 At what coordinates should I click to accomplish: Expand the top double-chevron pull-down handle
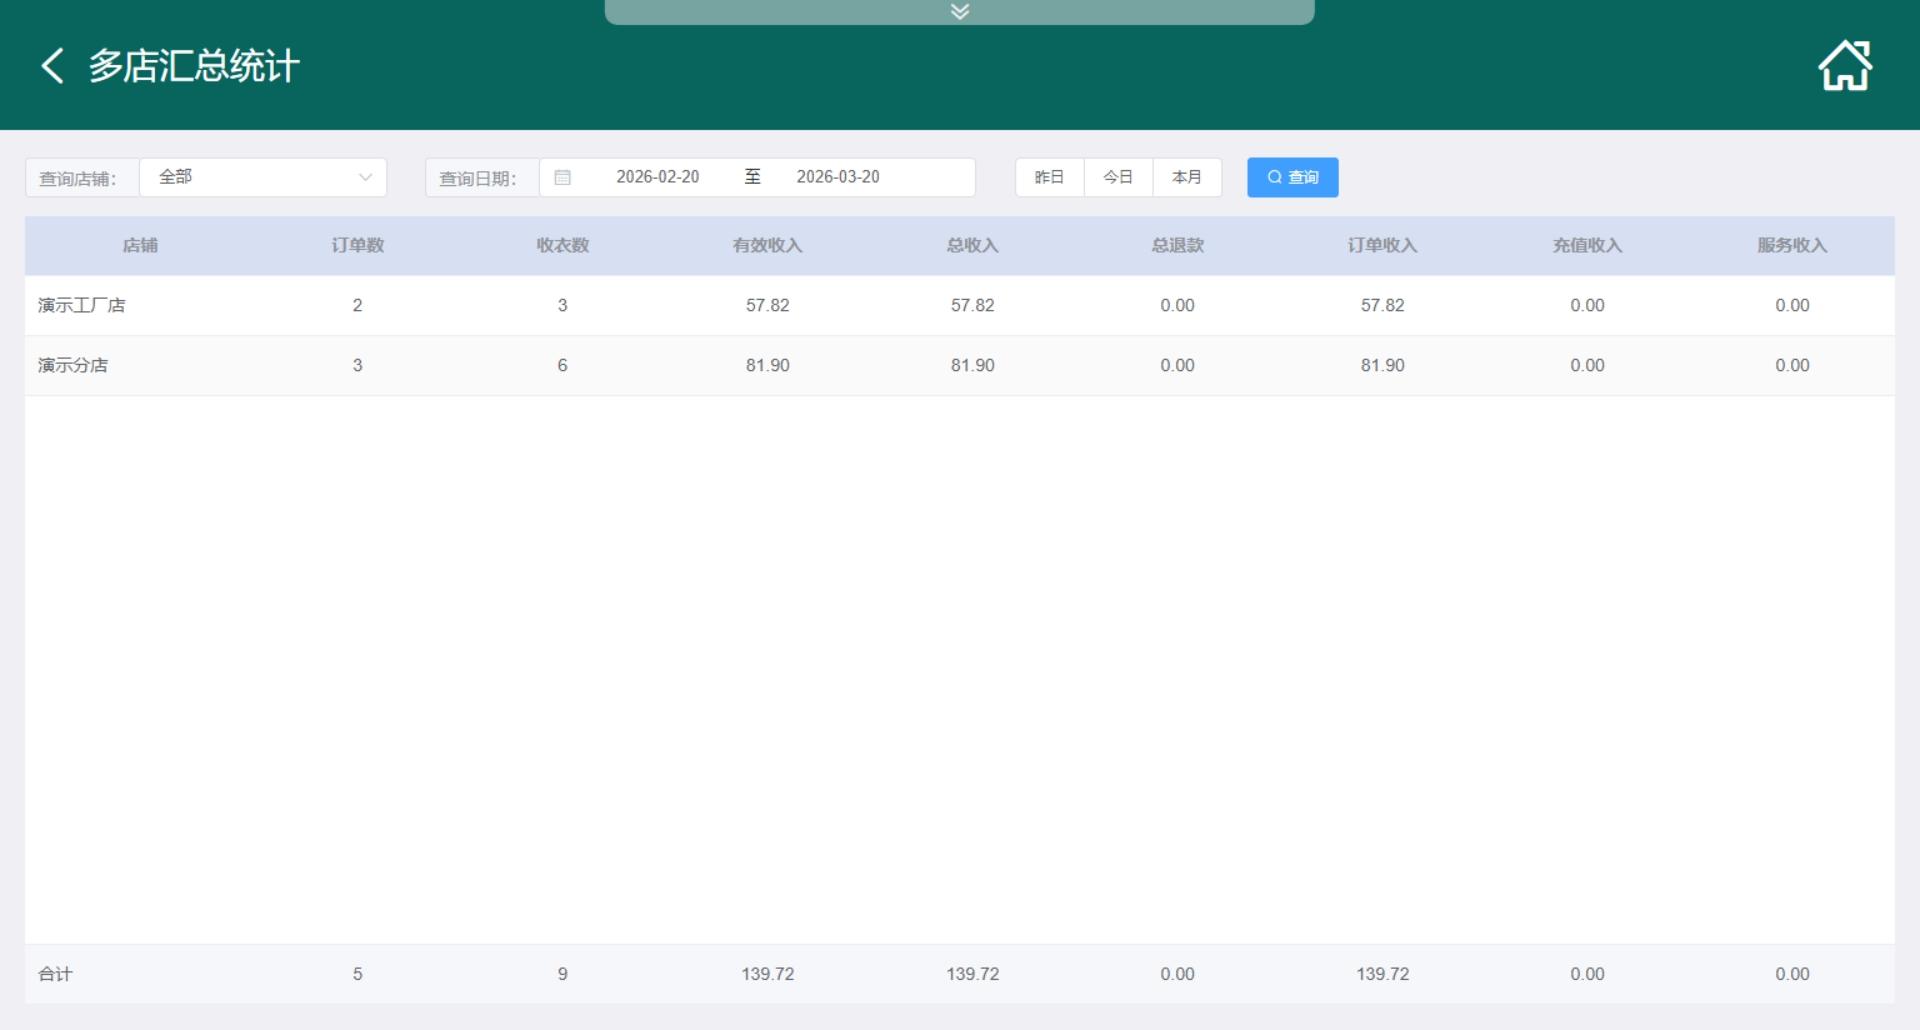click(x=959, y=12)
